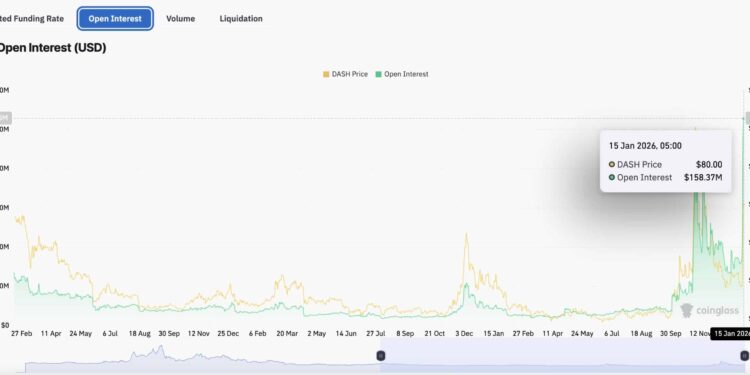Click the tooltip date 15 Jan 2026, 05:00
Viewport: 750px width, 375px height.
click(x=645, y=146)
